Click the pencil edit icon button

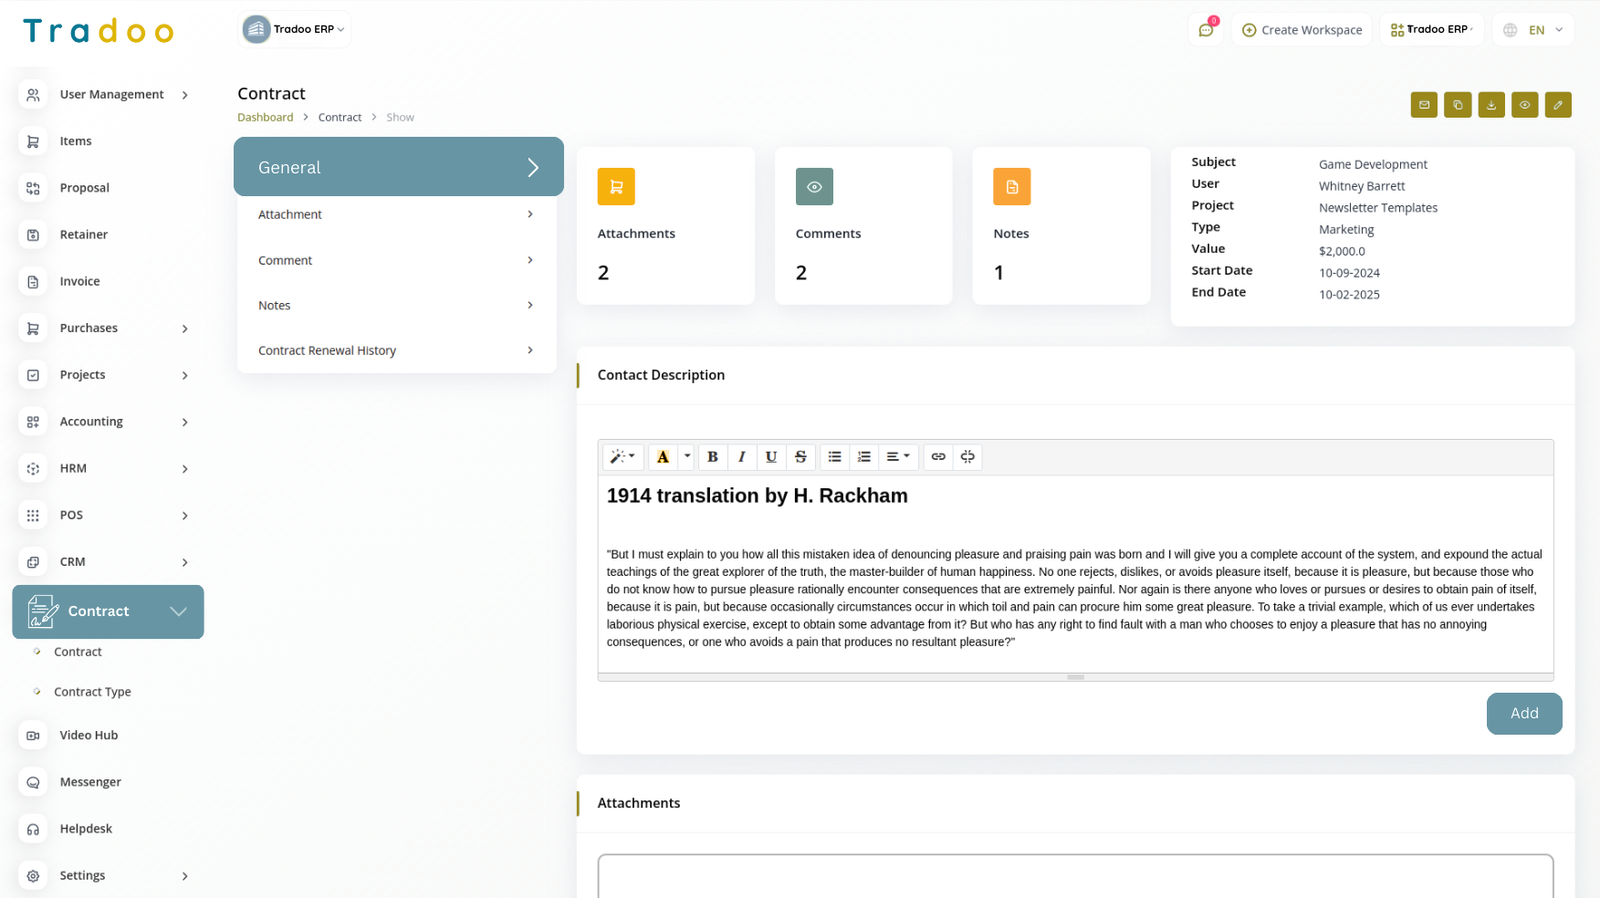pyautogui.click(x=1558, y=105)
